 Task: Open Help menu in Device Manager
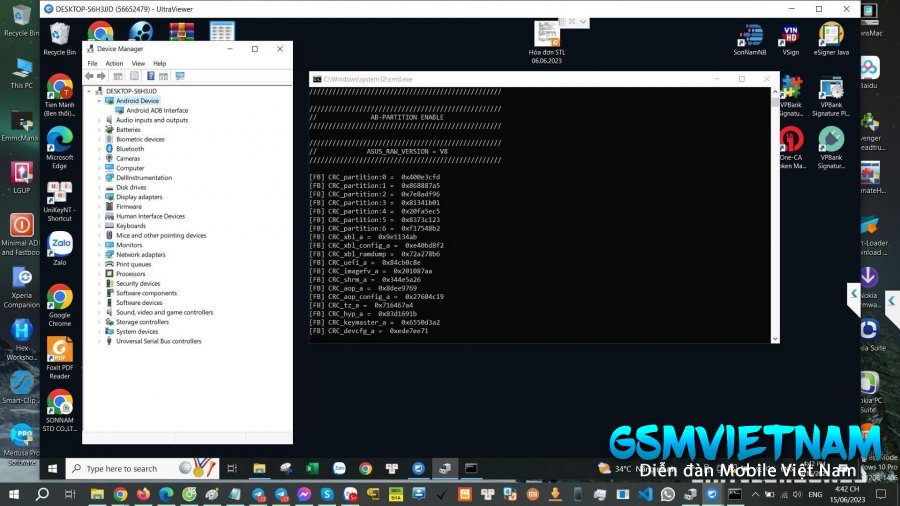[x=160, y=63]
